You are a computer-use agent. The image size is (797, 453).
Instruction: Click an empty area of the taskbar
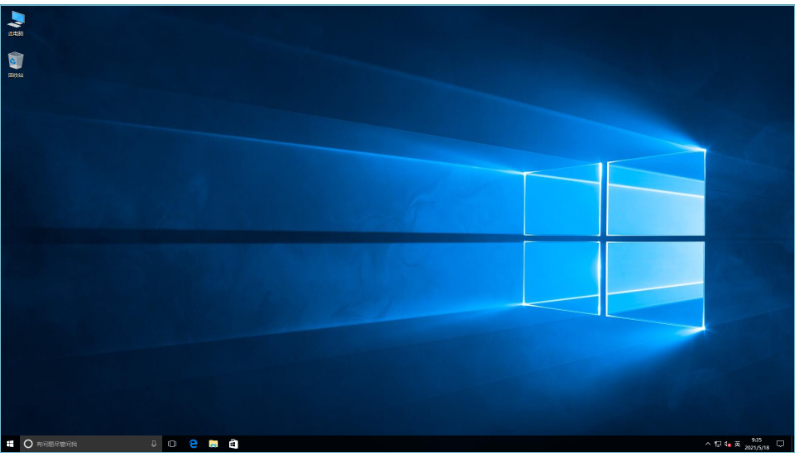click(x=450, y=443)
